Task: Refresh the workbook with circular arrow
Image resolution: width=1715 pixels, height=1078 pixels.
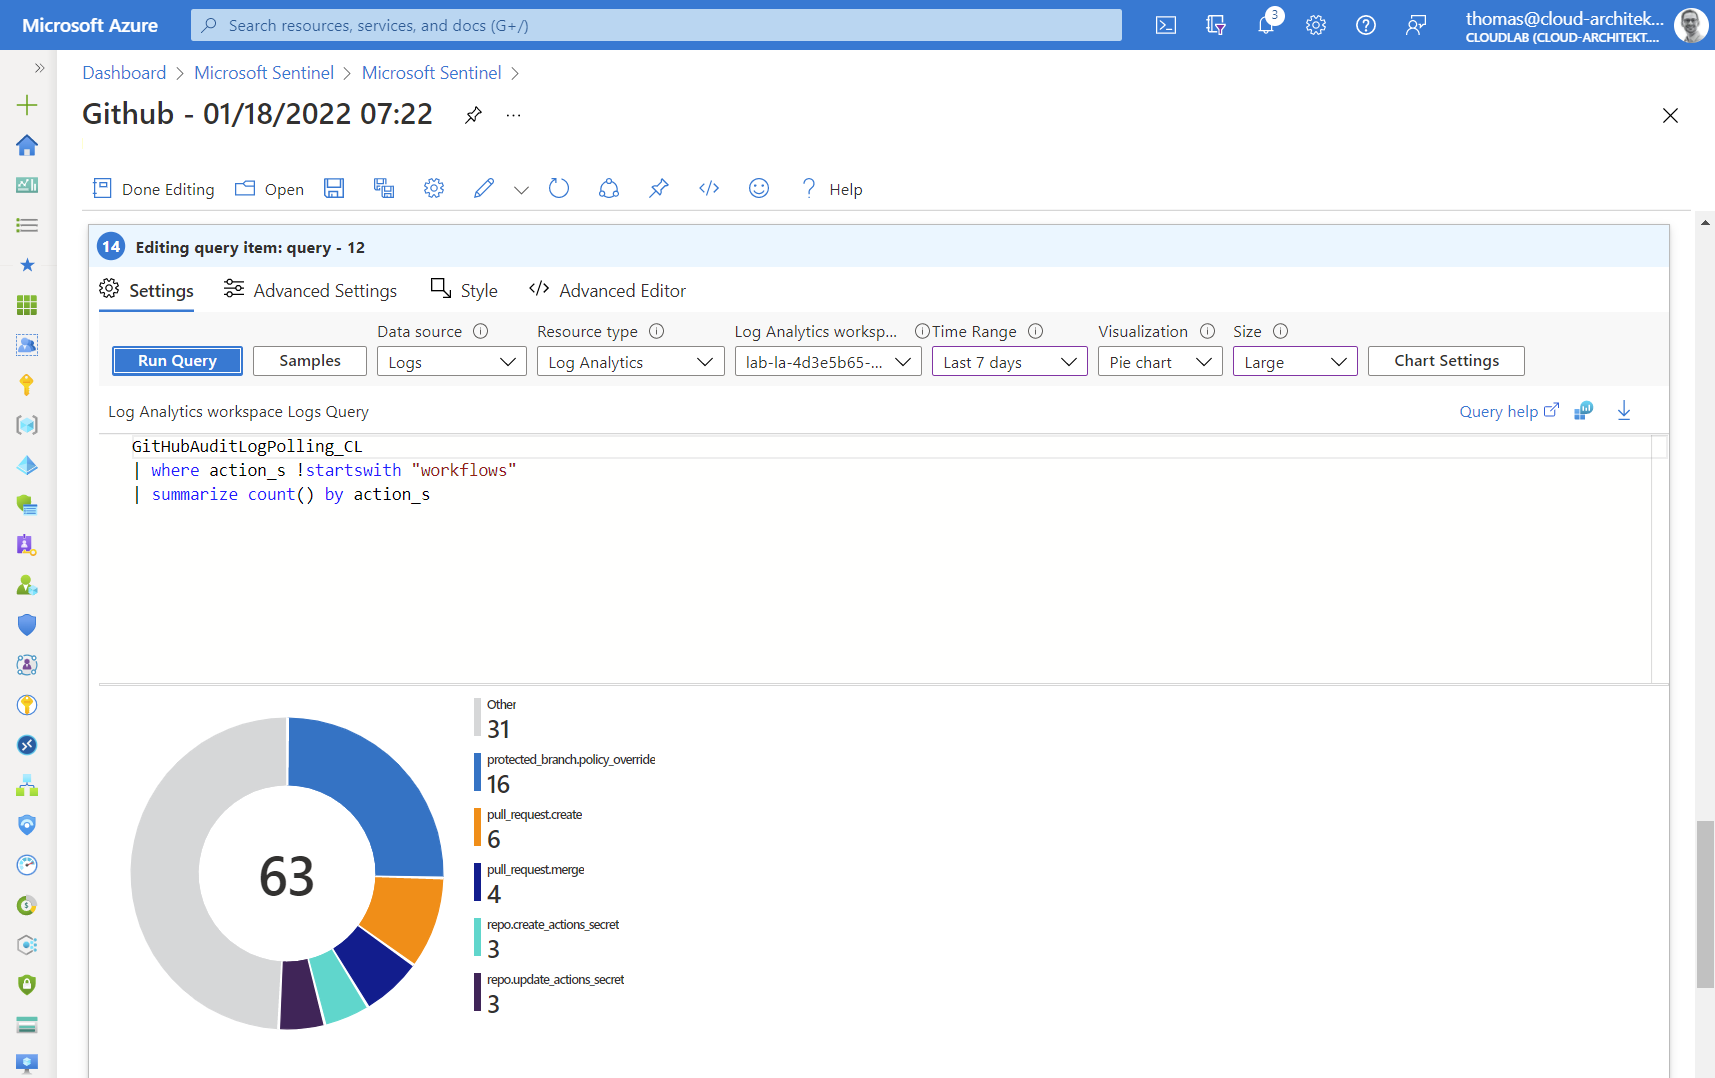Action: tap(559, 188)
